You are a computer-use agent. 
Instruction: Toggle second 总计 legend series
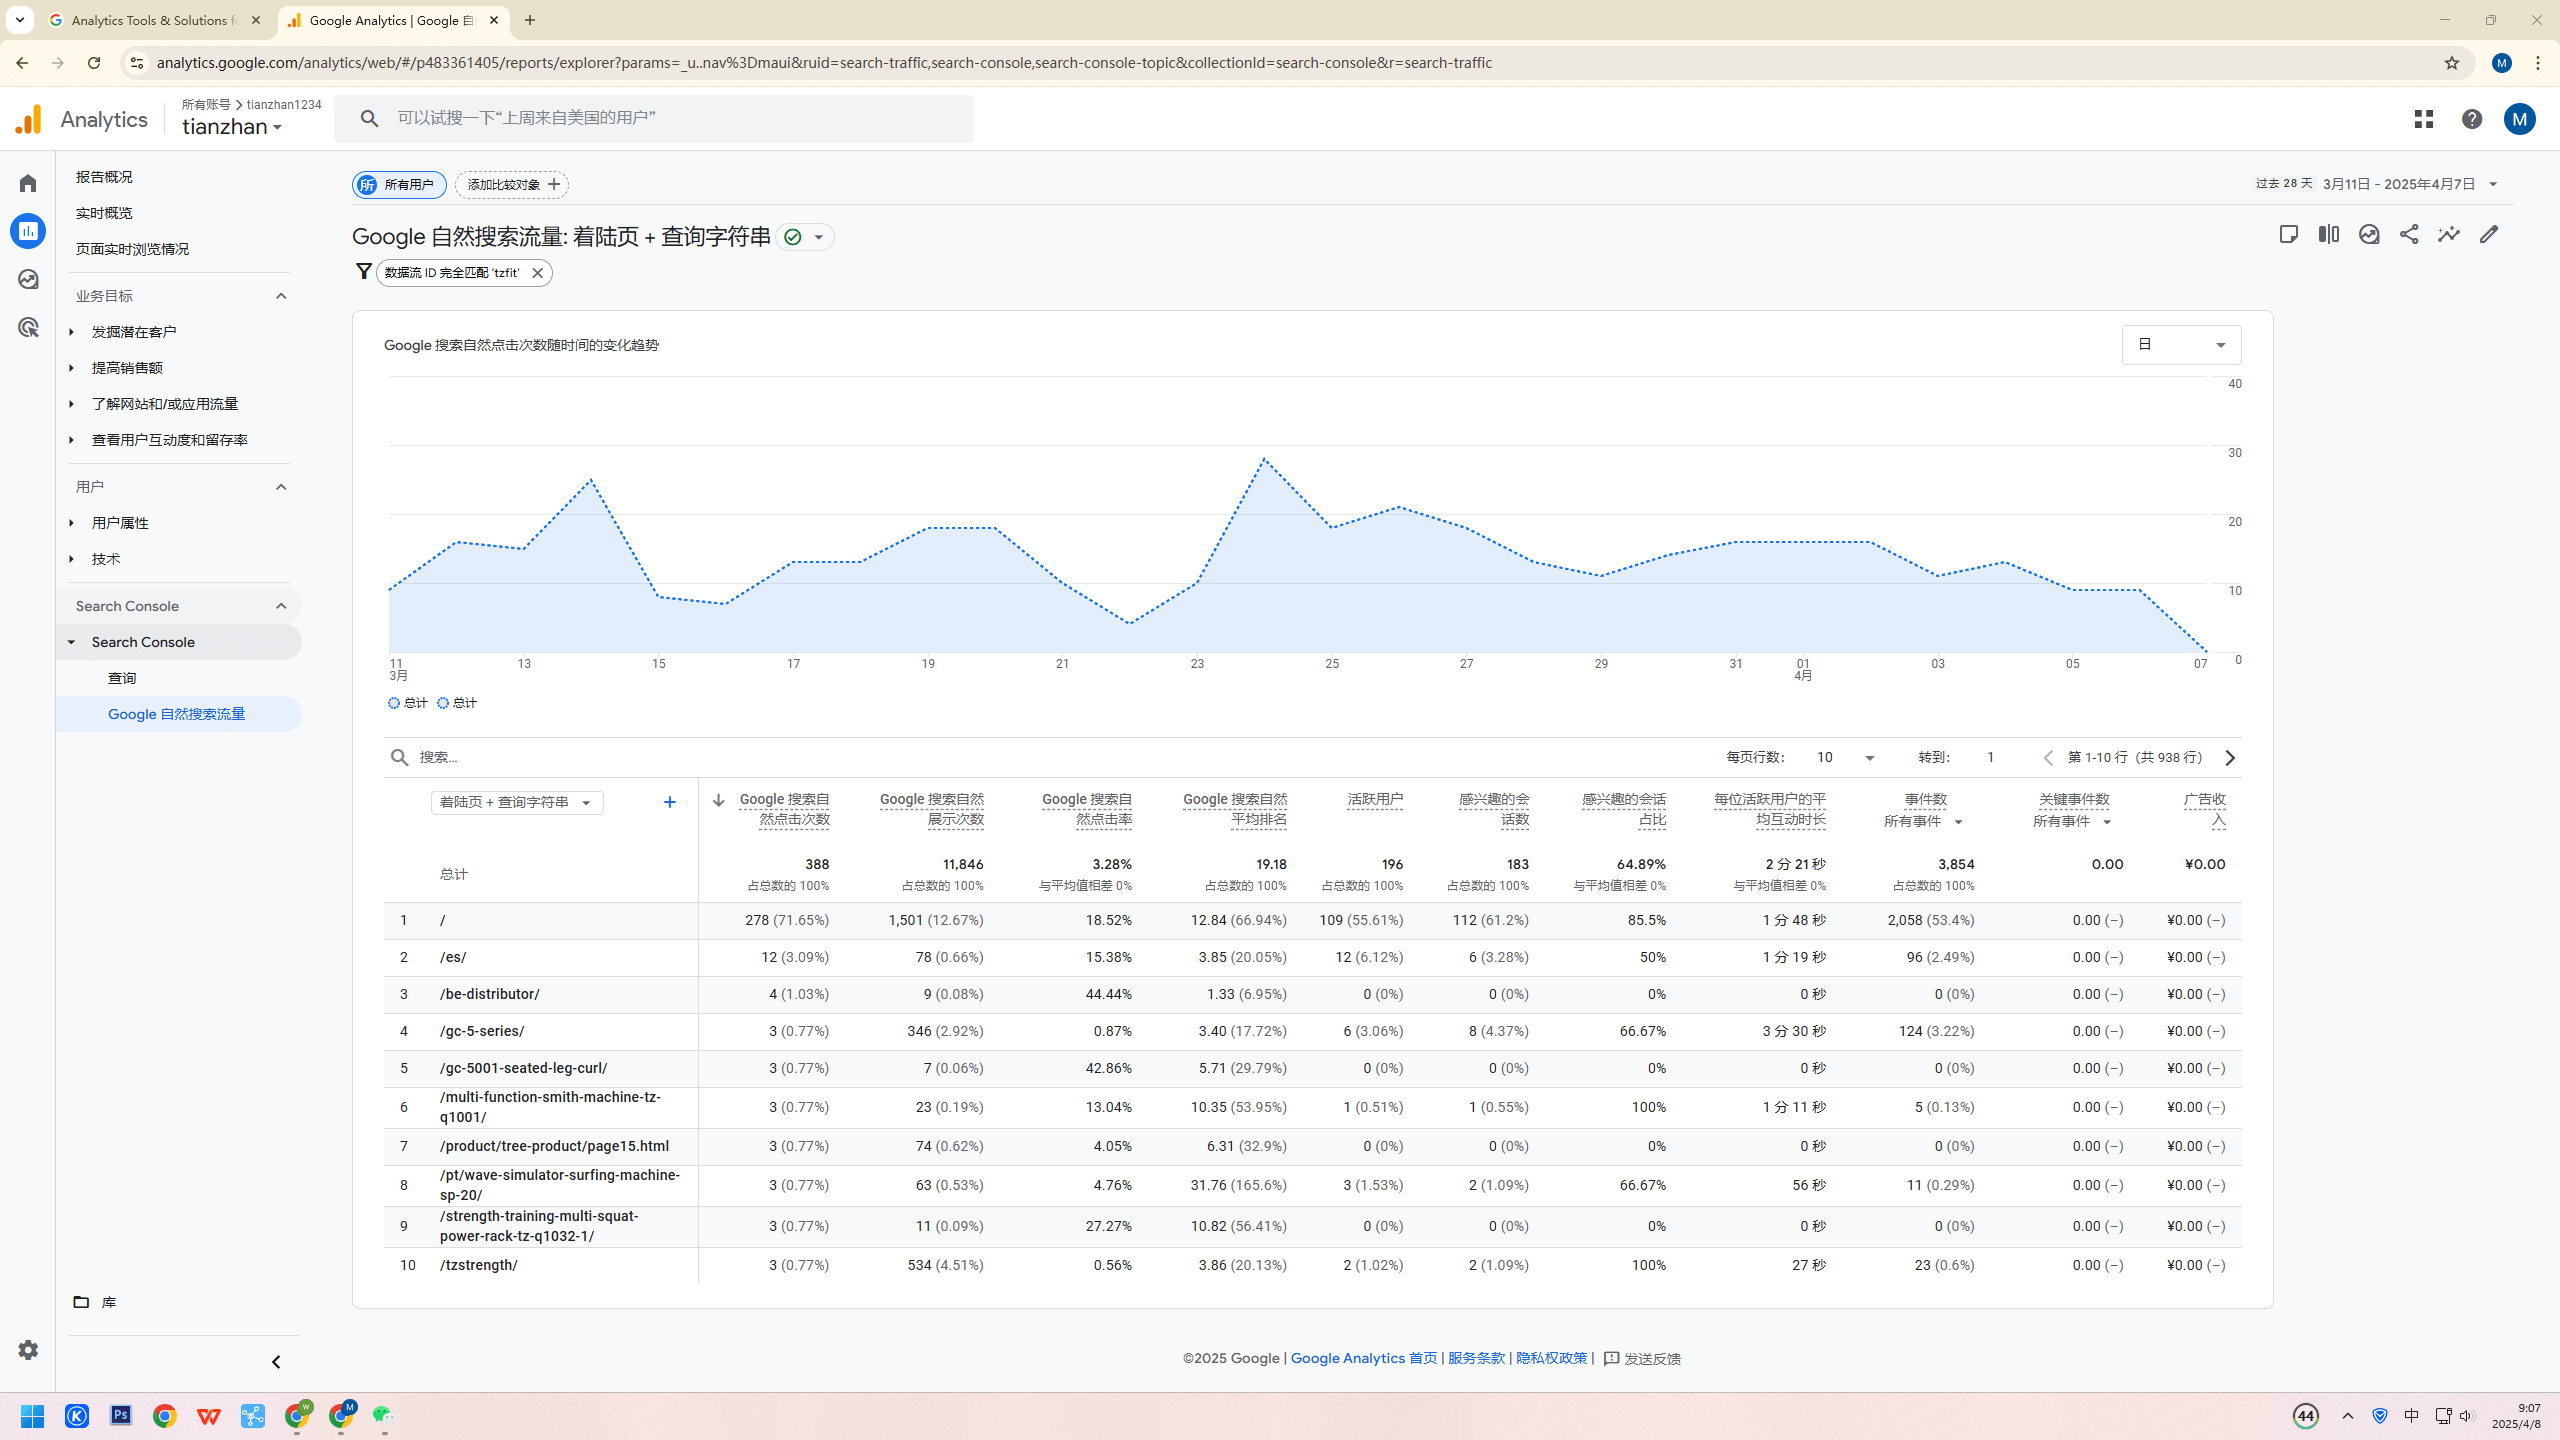pos(457,703)
